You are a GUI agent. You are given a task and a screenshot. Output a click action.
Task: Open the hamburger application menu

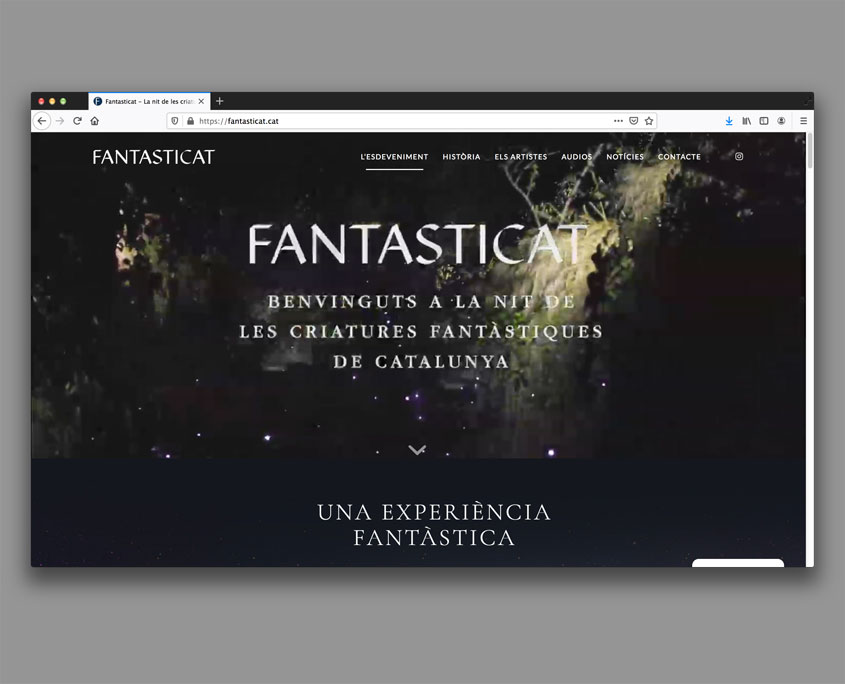coord(803,121)
